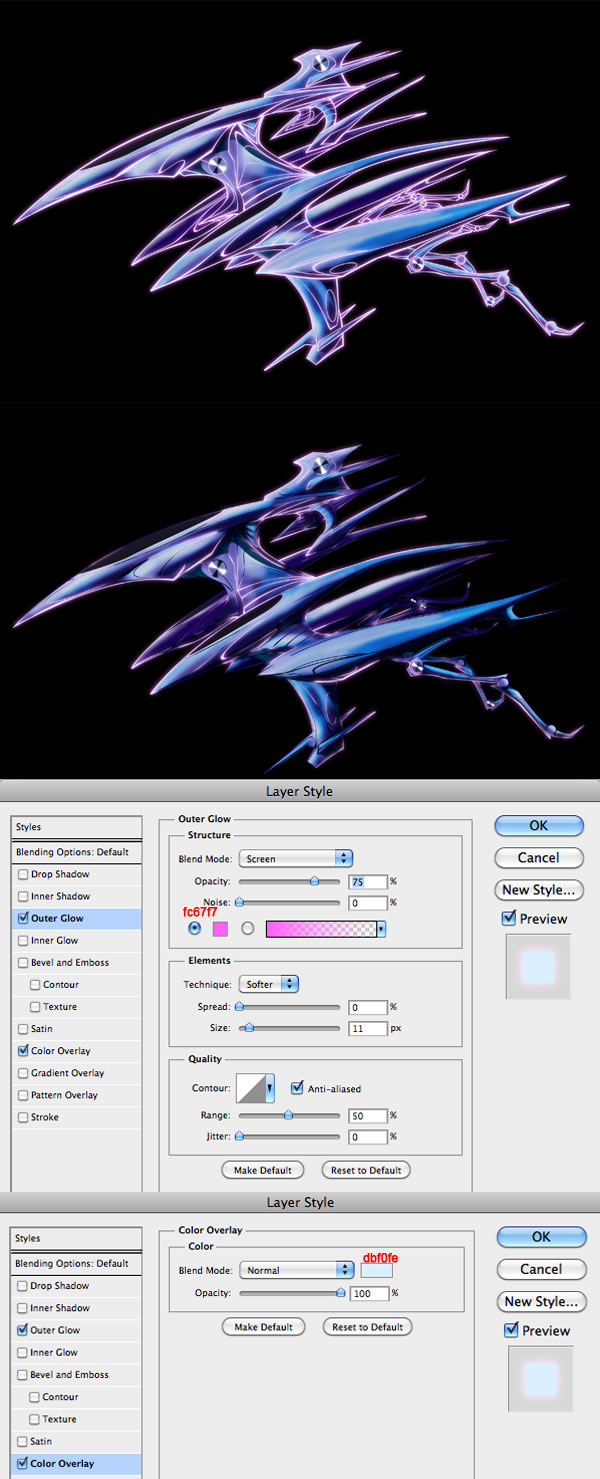Click the pink fc67f7 glow color swatch
This screenshot has width=600, height=1479.
click(x=220, y=929)
